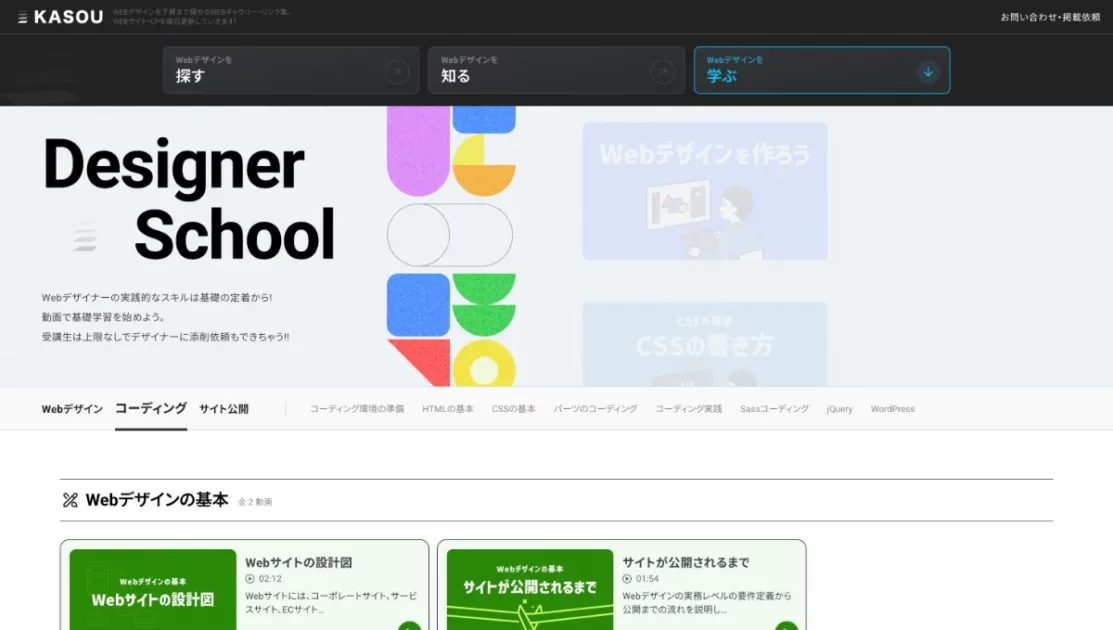The height and width of the screenshot is (630, 1113).
Task: Click the arrow icon on 探す card
Action: [397, 72]
